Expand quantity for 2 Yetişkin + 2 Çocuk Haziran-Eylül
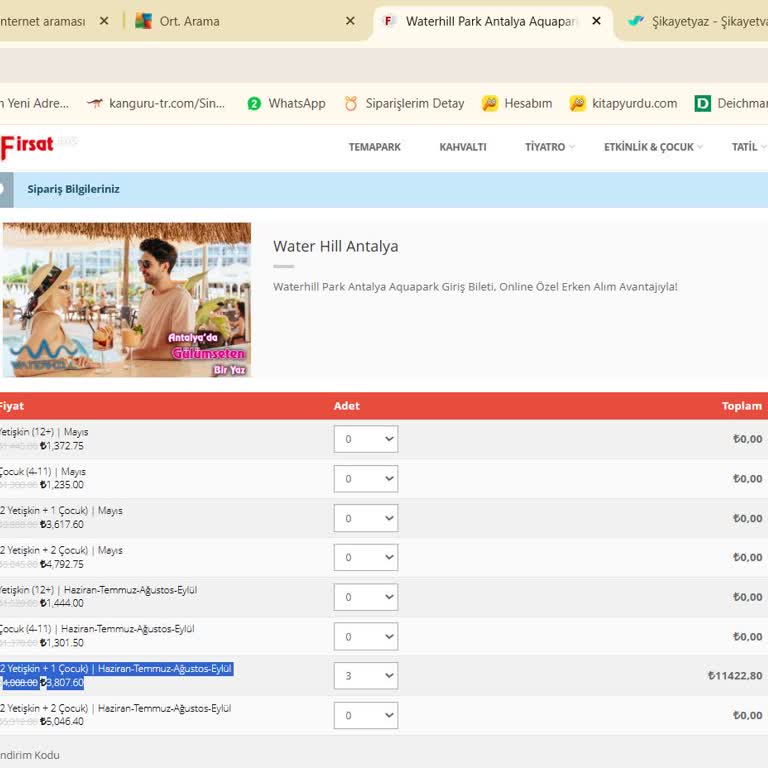Screen dimensions: 768x768 [x=365, y=715]
